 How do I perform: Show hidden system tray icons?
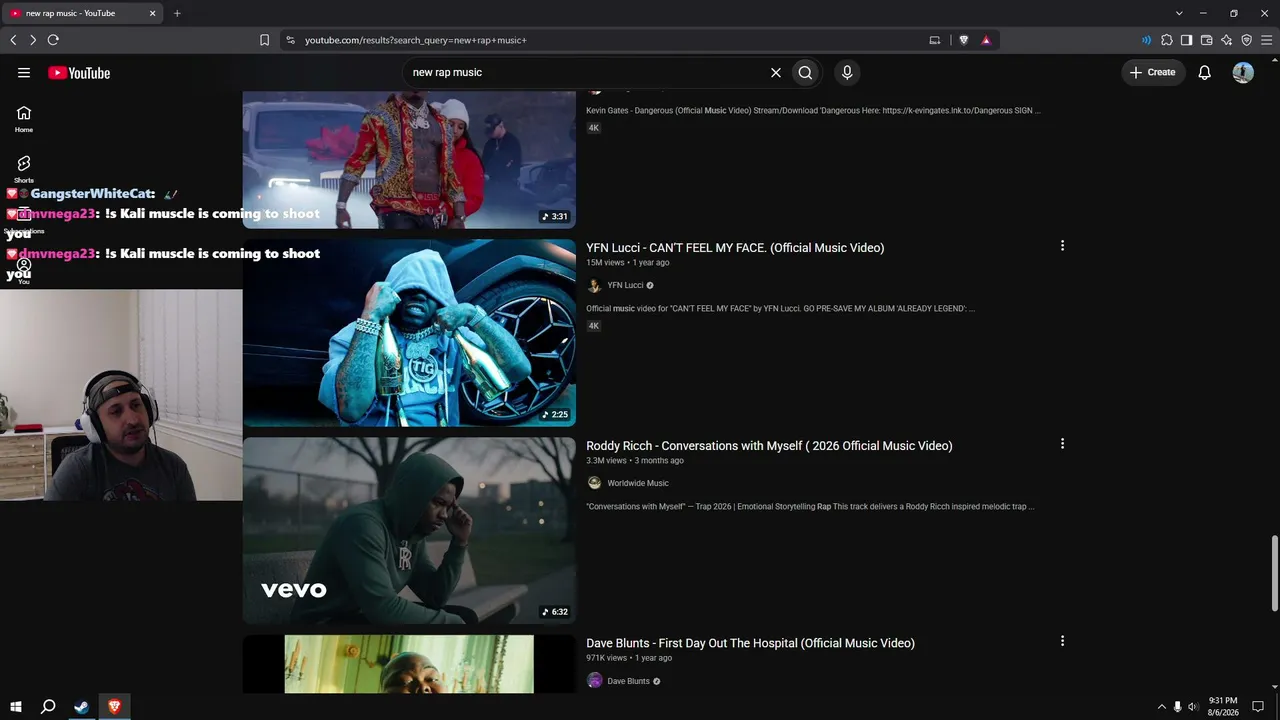tap(1161, 707)
